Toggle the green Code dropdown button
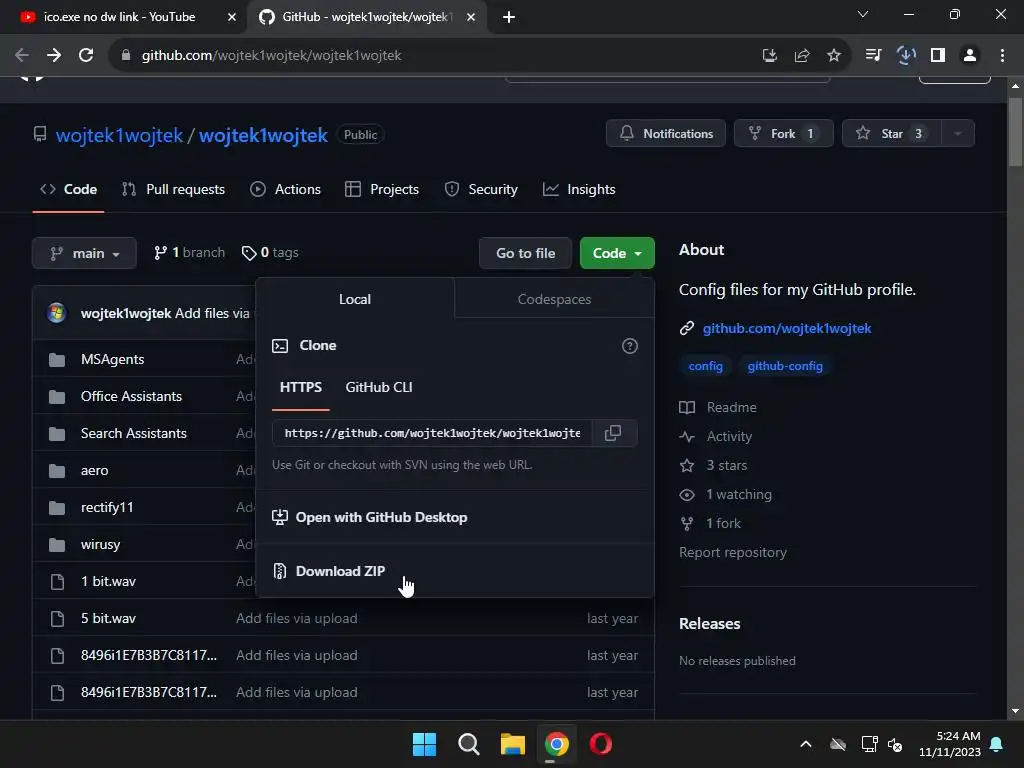Image resolution: width=1024 pixels, height=768 pixels. coord(617,253)
